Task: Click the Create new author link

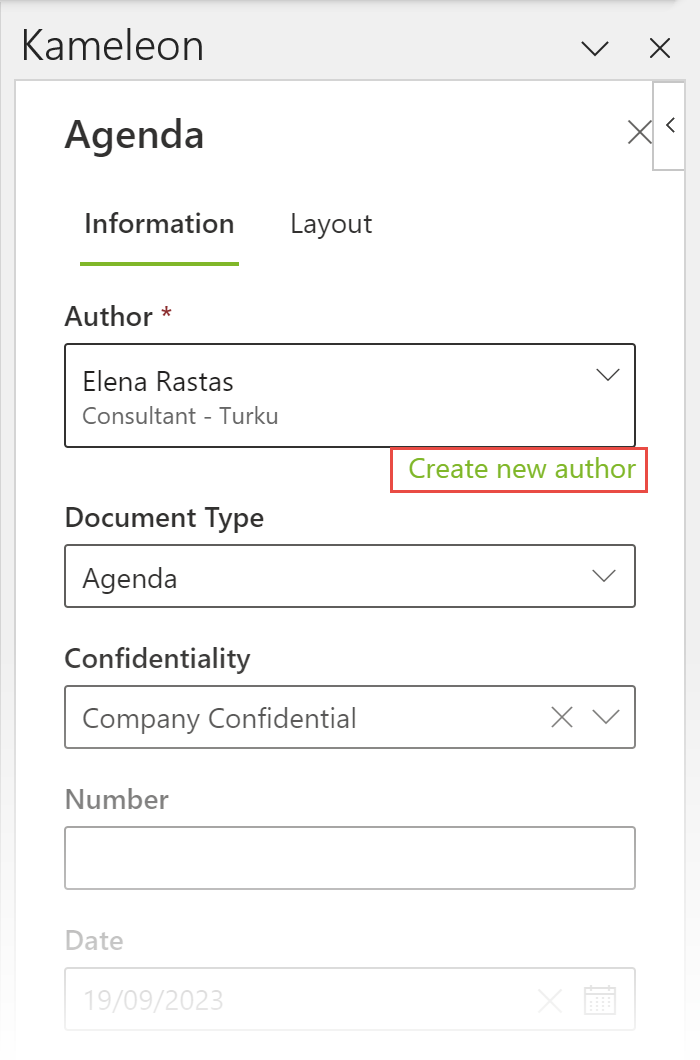Action: [x=522, y=469]
